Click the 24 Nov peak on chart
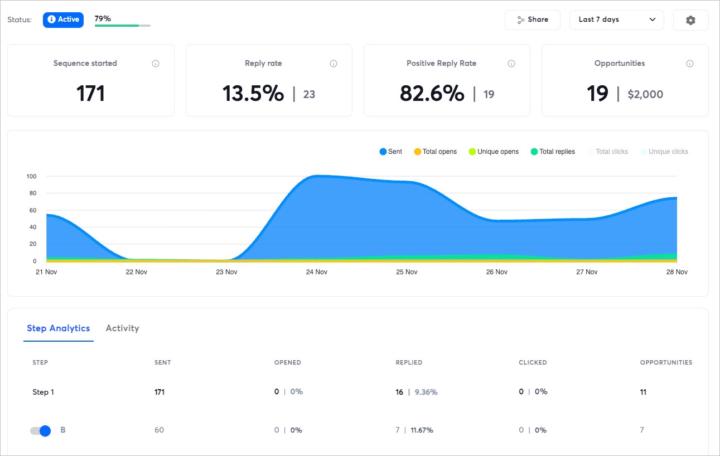Screen dimensions: 720x456 [x=315, y=177]
